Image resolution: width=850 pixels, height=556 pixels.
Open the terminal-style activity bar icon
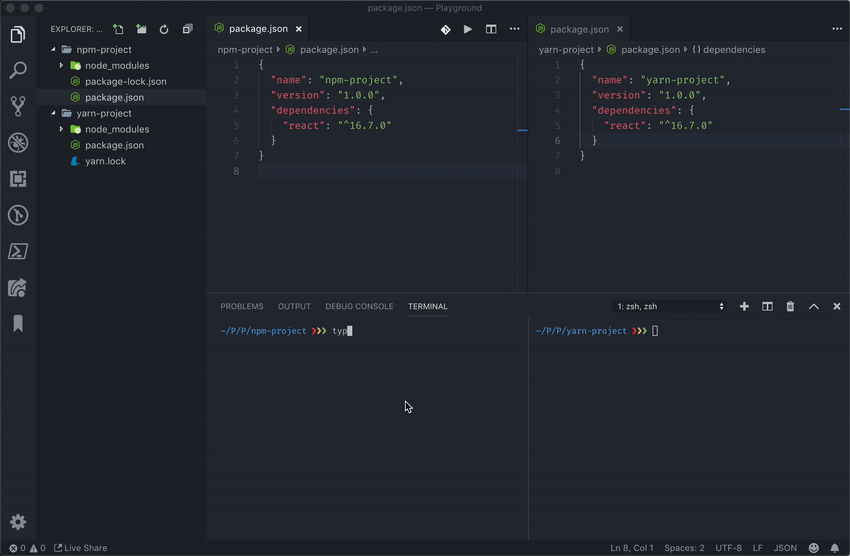click(x=18, y=251)
